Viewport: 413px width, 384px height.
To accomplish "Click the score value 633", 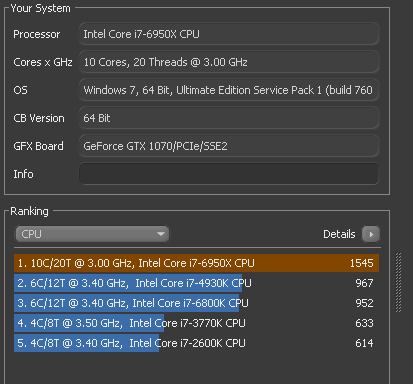I will pos(364,323).
